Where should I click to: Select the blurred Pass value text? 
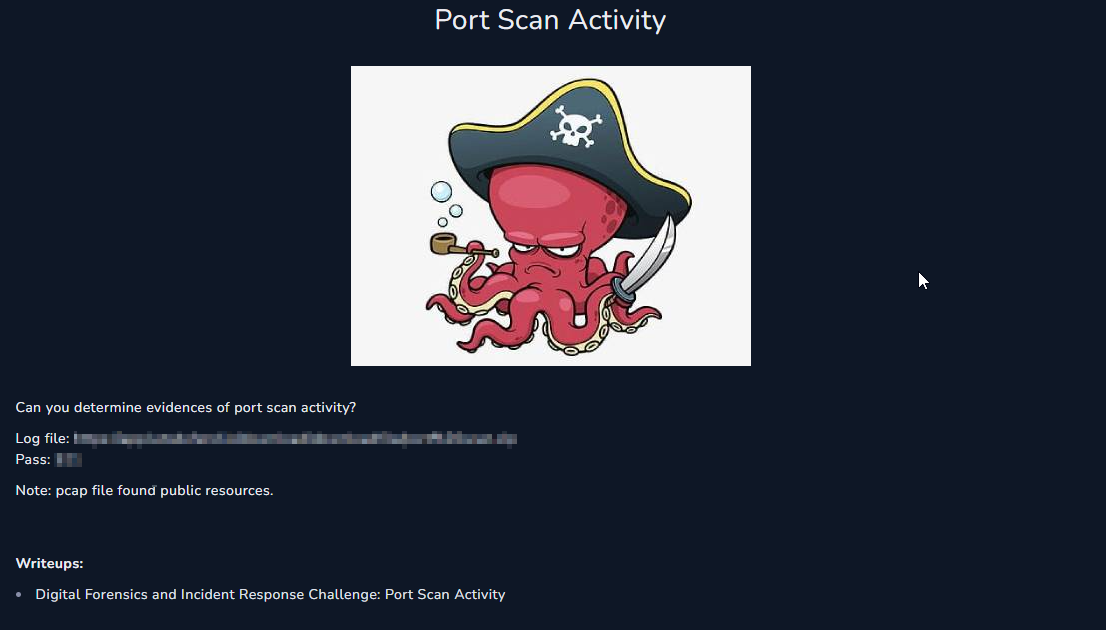click(68, 459)
